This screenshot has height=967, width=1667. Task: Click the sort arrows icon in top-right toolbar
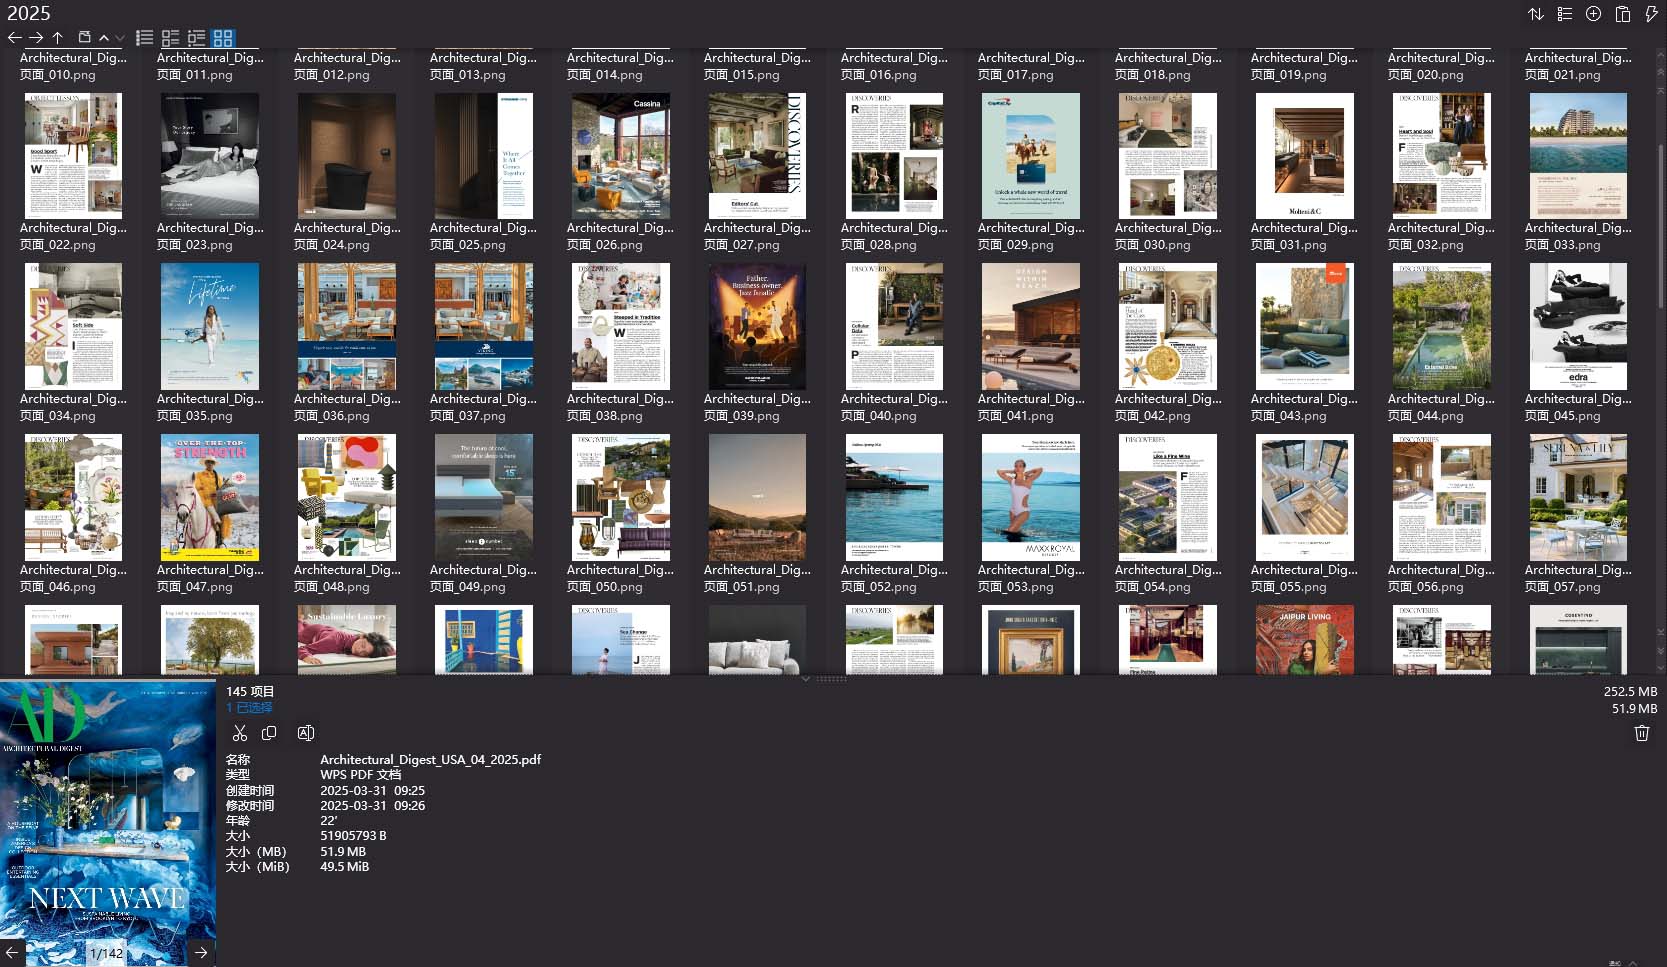[x=1536, y=14]
